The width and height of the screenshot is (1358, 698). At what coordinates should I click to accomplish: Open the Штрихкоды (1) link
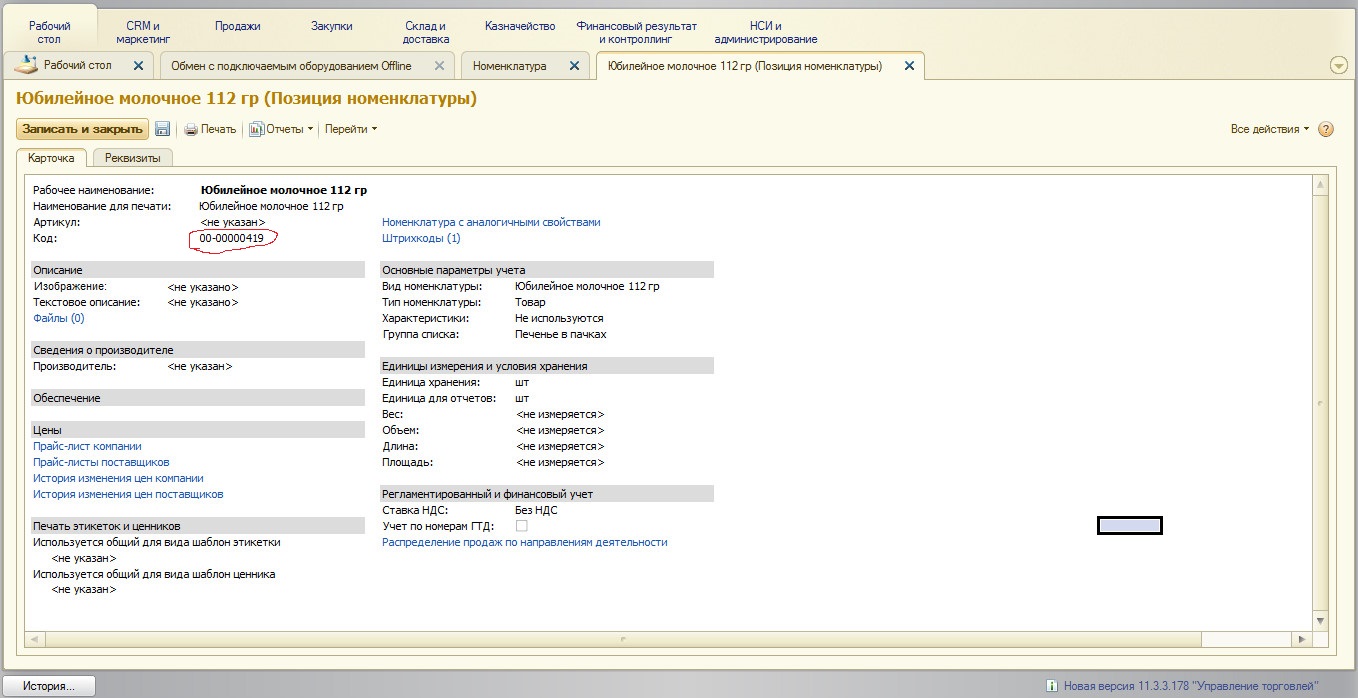pos(421,238)
